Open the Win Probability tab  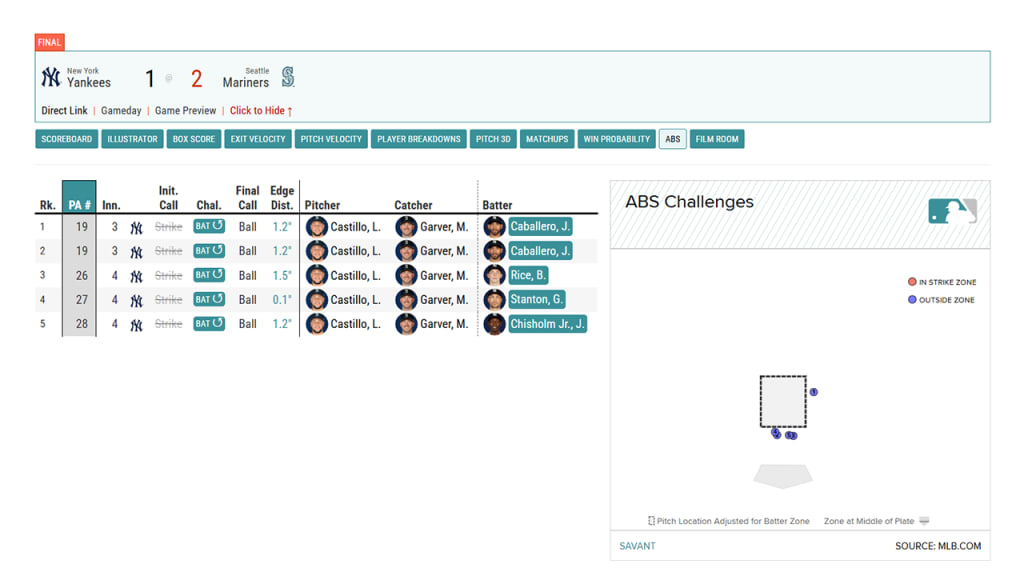point(616,139)
